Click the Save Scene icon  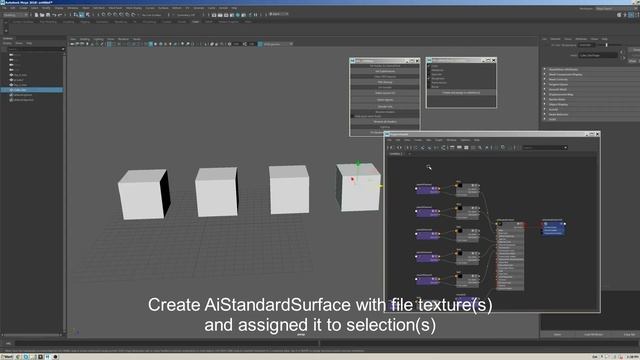pyautogui.click(x=48, y=15)
